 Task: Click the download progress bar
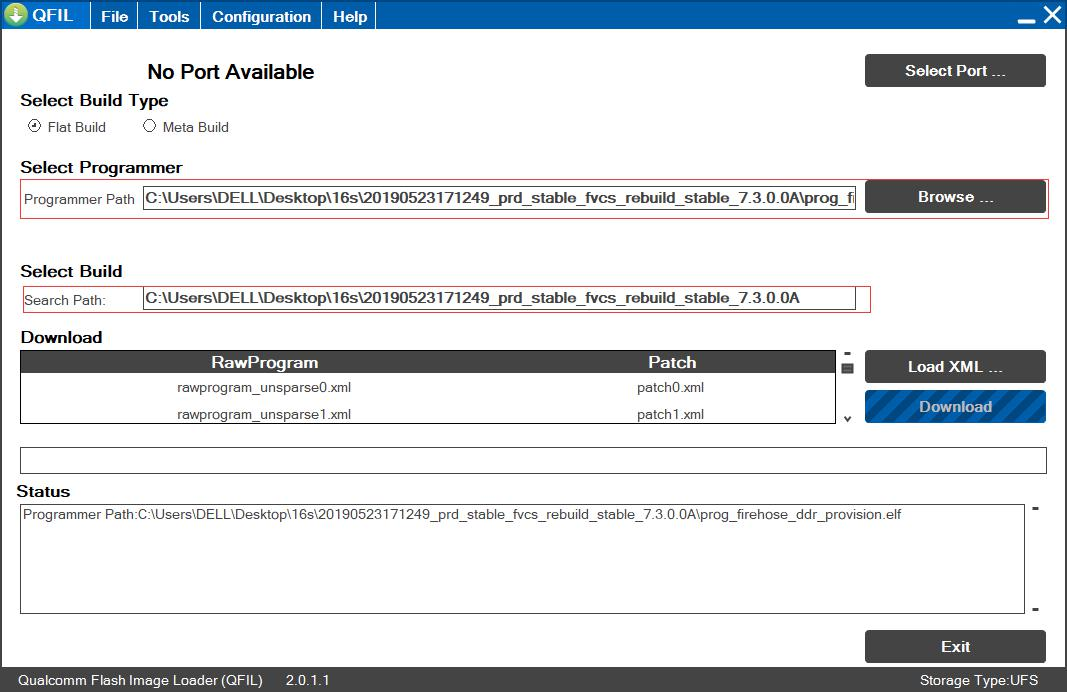coord(534,461)
